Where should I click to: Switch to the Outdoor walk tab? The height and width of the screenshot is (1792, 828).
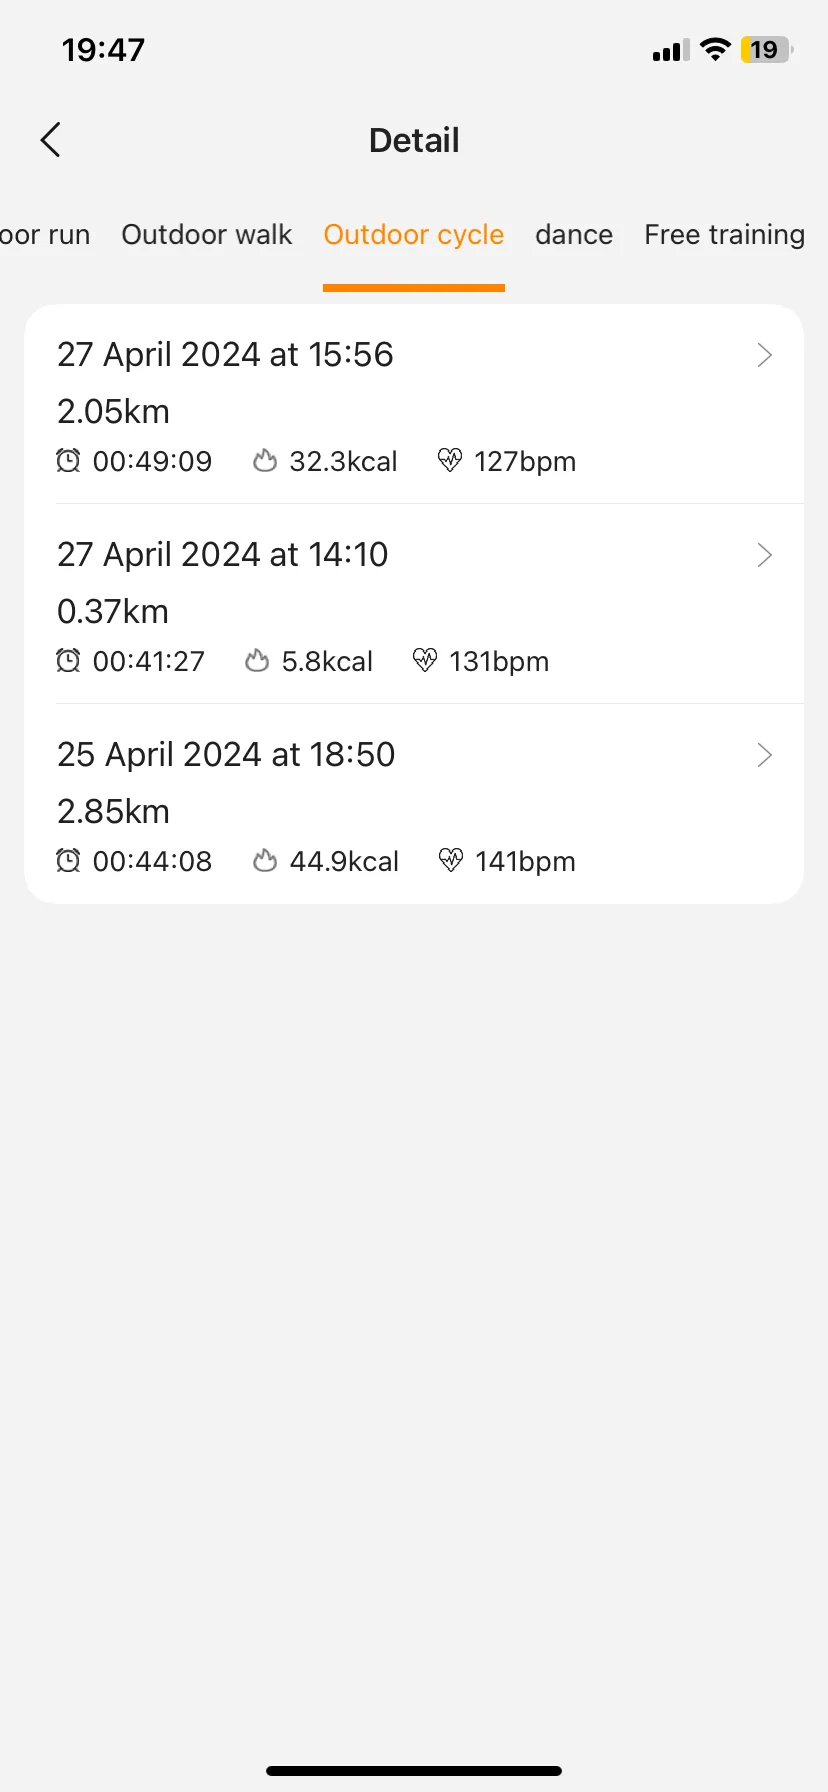click(x=207, y=235)
